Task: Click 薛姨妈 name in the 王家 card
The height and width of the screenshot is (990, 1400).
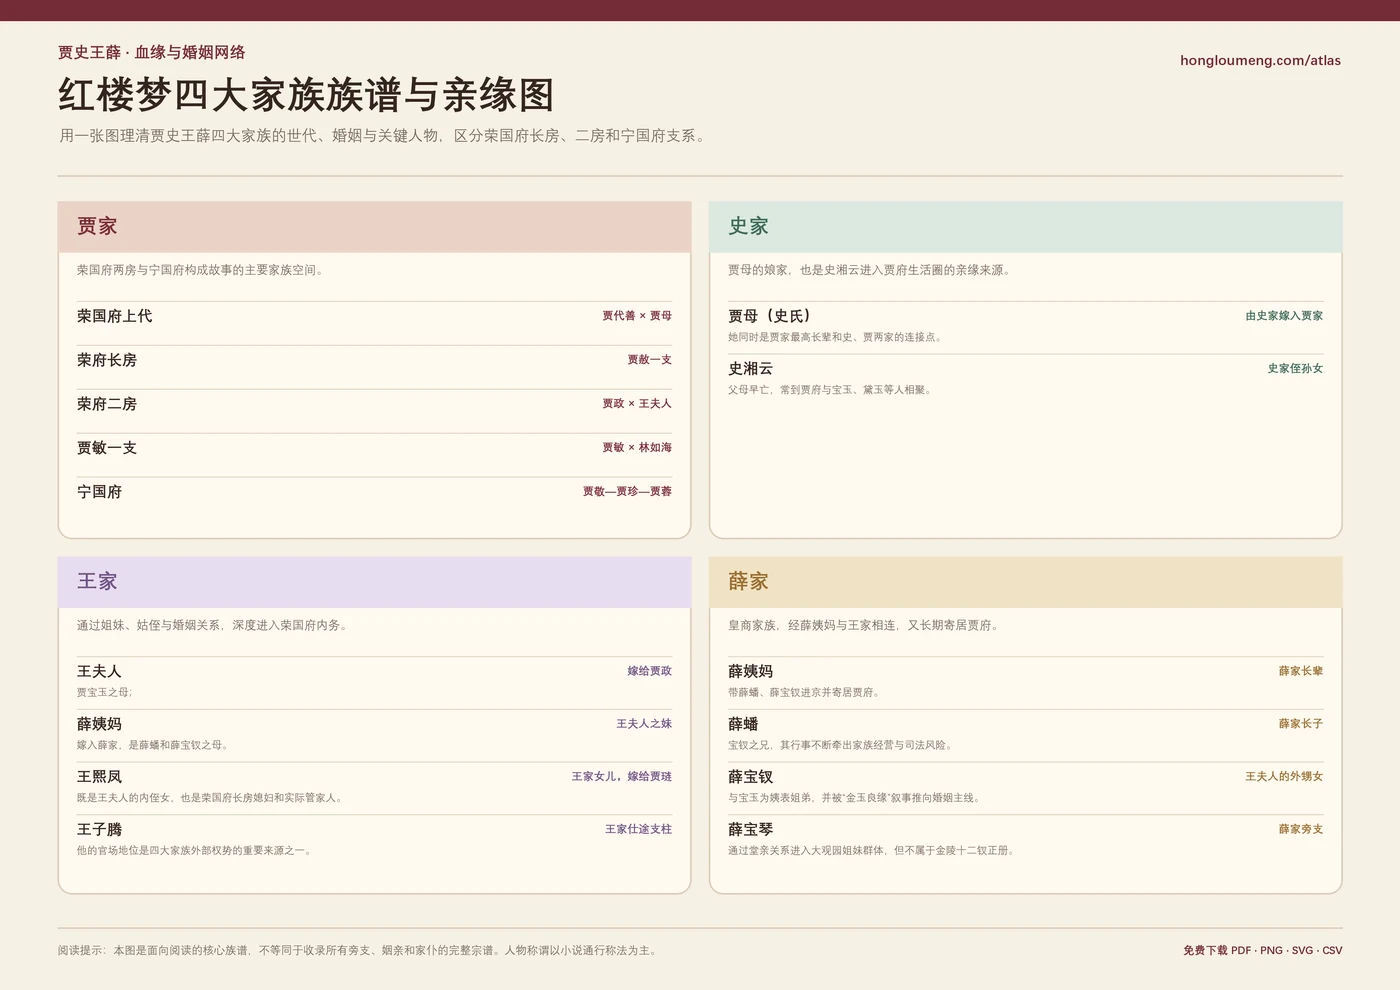Action: pos(99,724)
